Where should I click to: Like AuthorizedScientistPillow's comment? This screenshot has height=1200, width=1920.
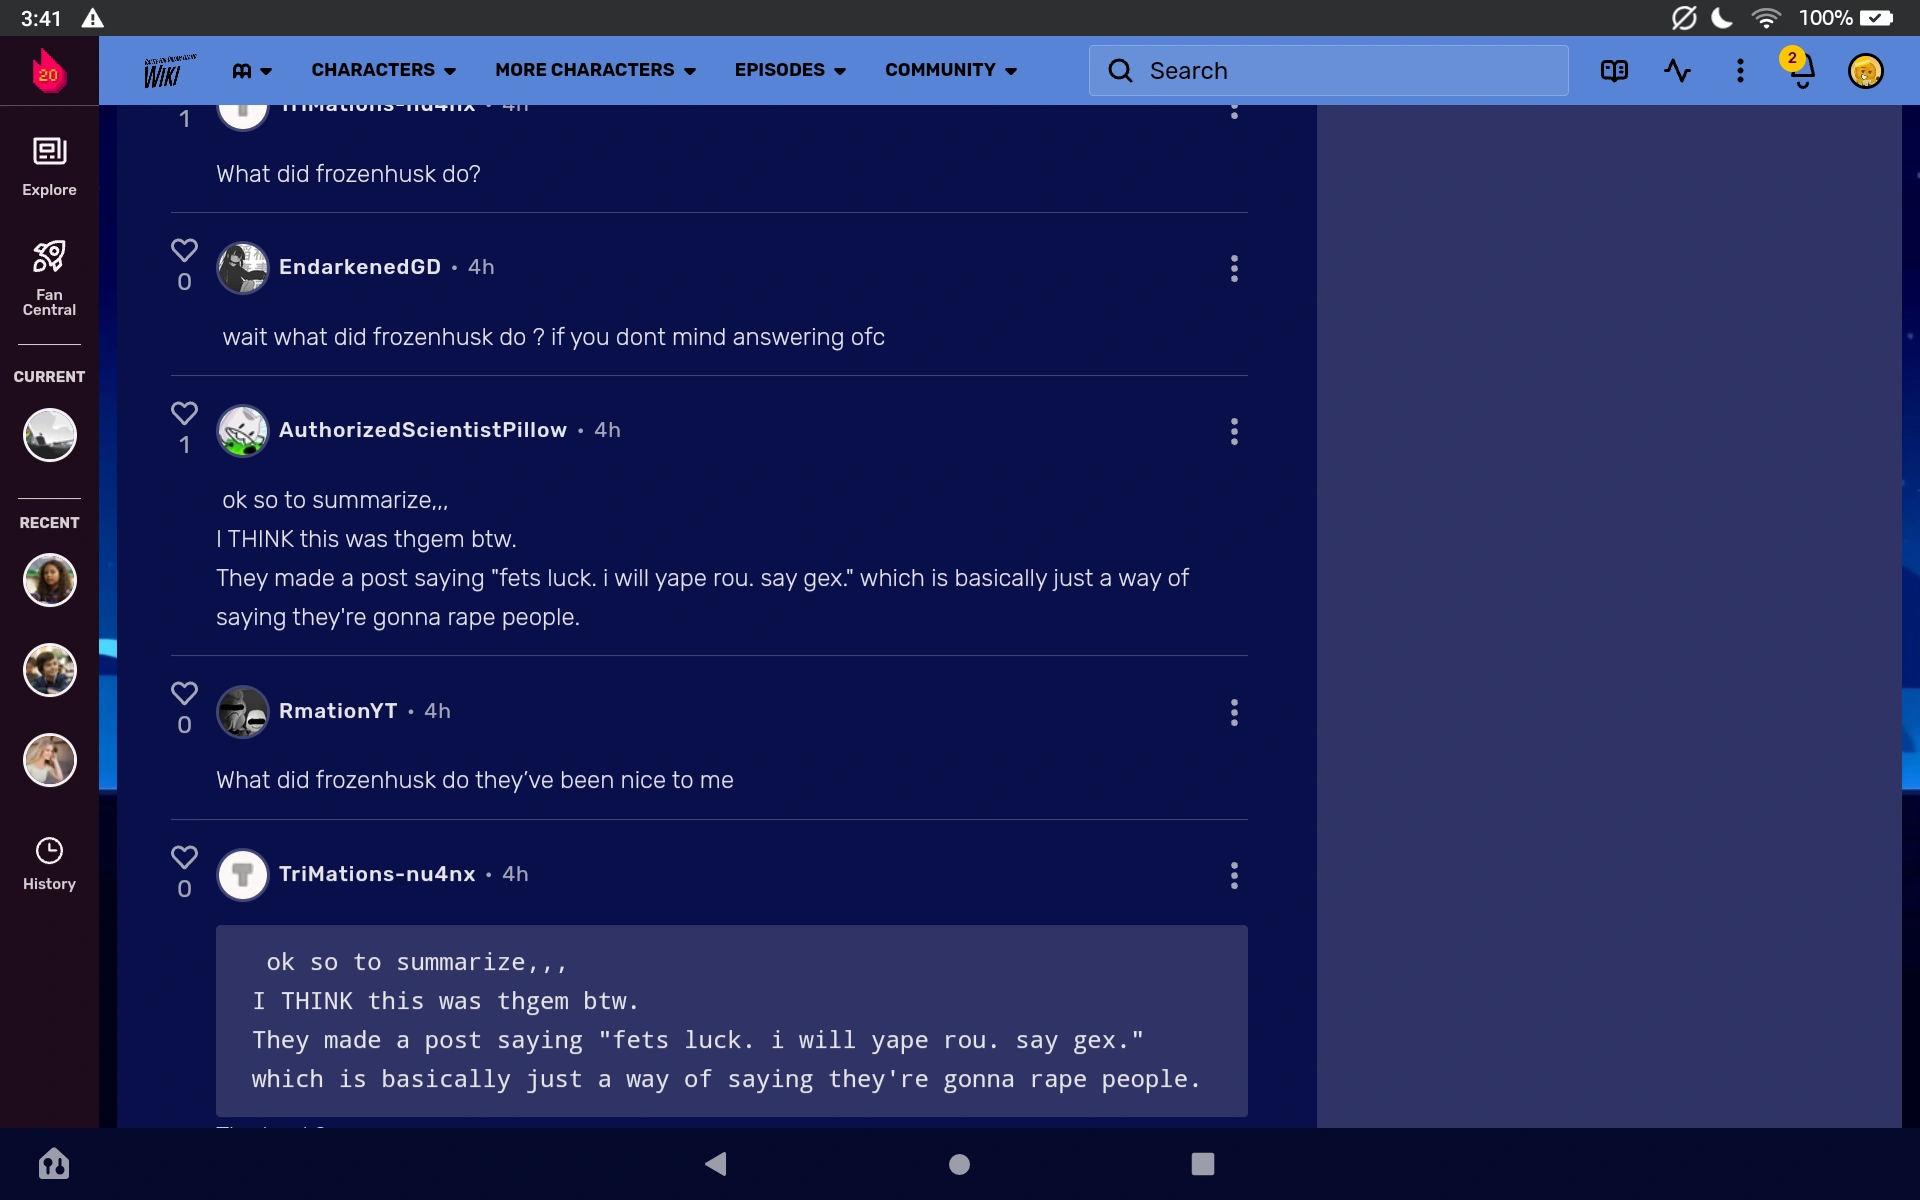click(184, 413)
